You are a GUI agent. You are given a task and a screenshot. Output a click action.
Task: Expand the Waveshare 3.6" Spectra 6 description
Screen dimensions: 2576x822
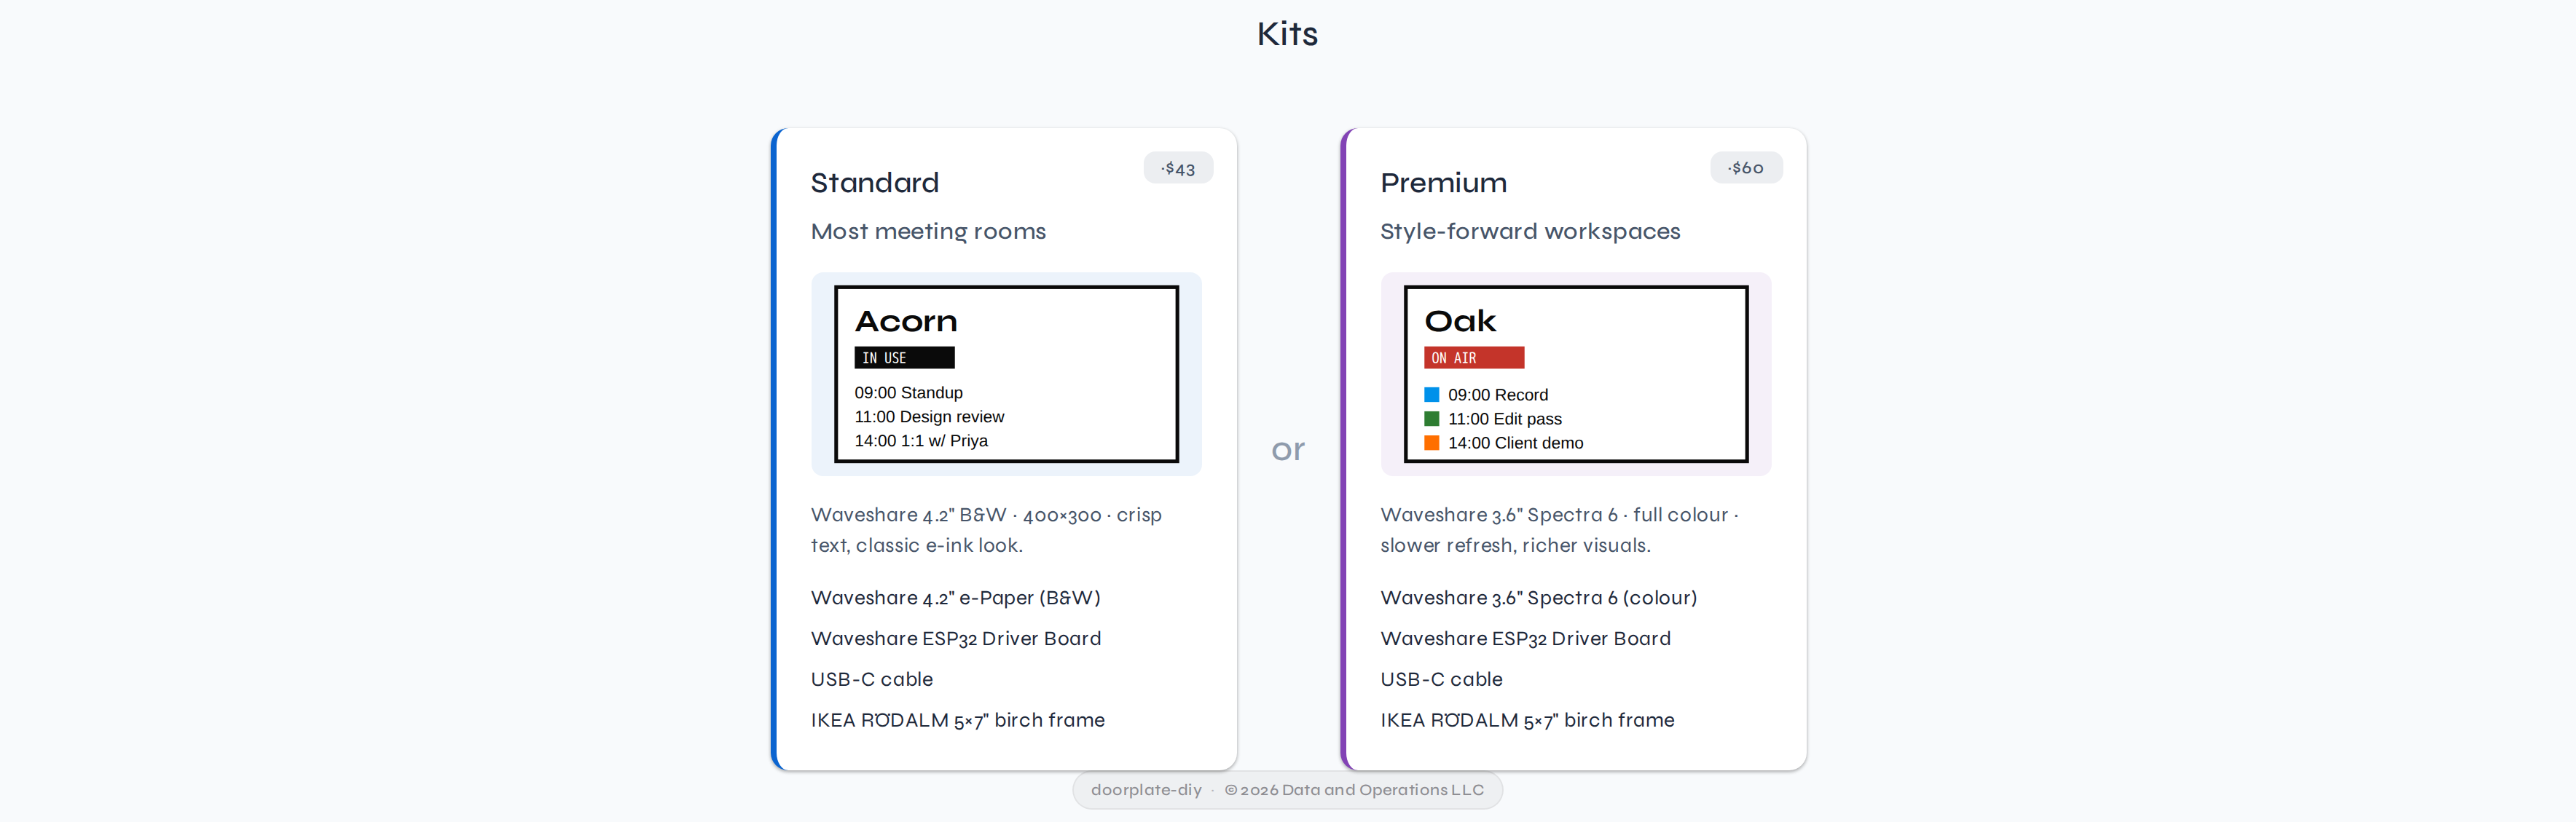point(1560,530)
